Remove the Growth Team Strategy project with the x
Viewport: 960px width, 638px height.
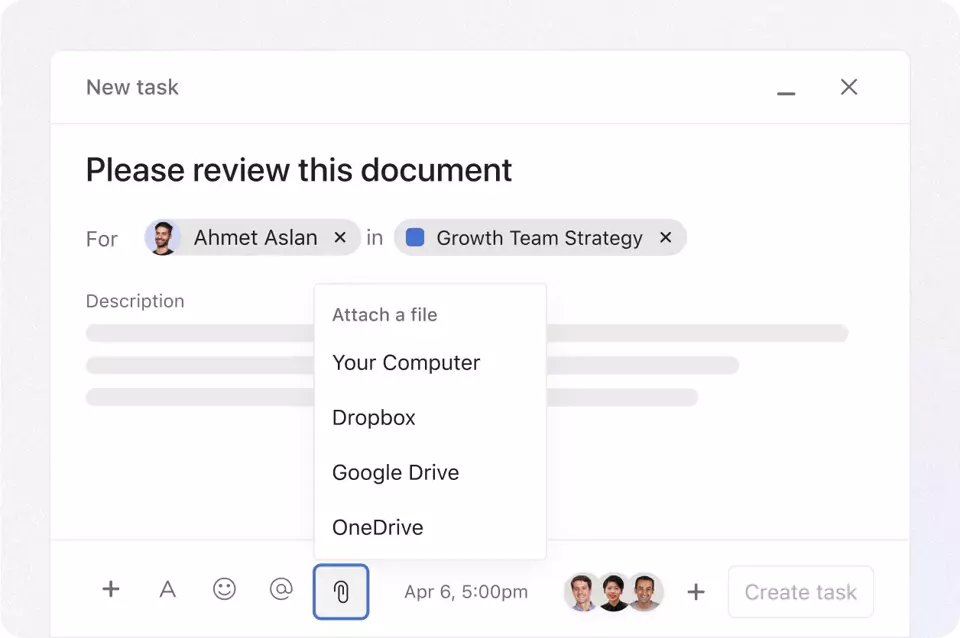(666, 237)
